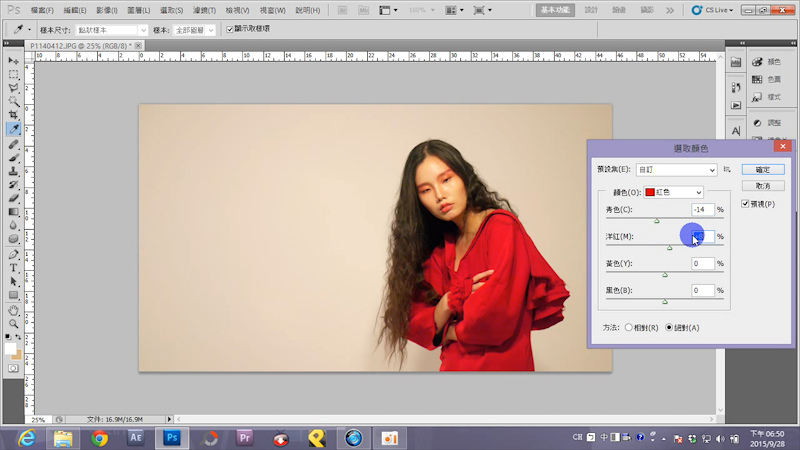Open the 樣本 sample layers dropdown

tap(194, 30)
